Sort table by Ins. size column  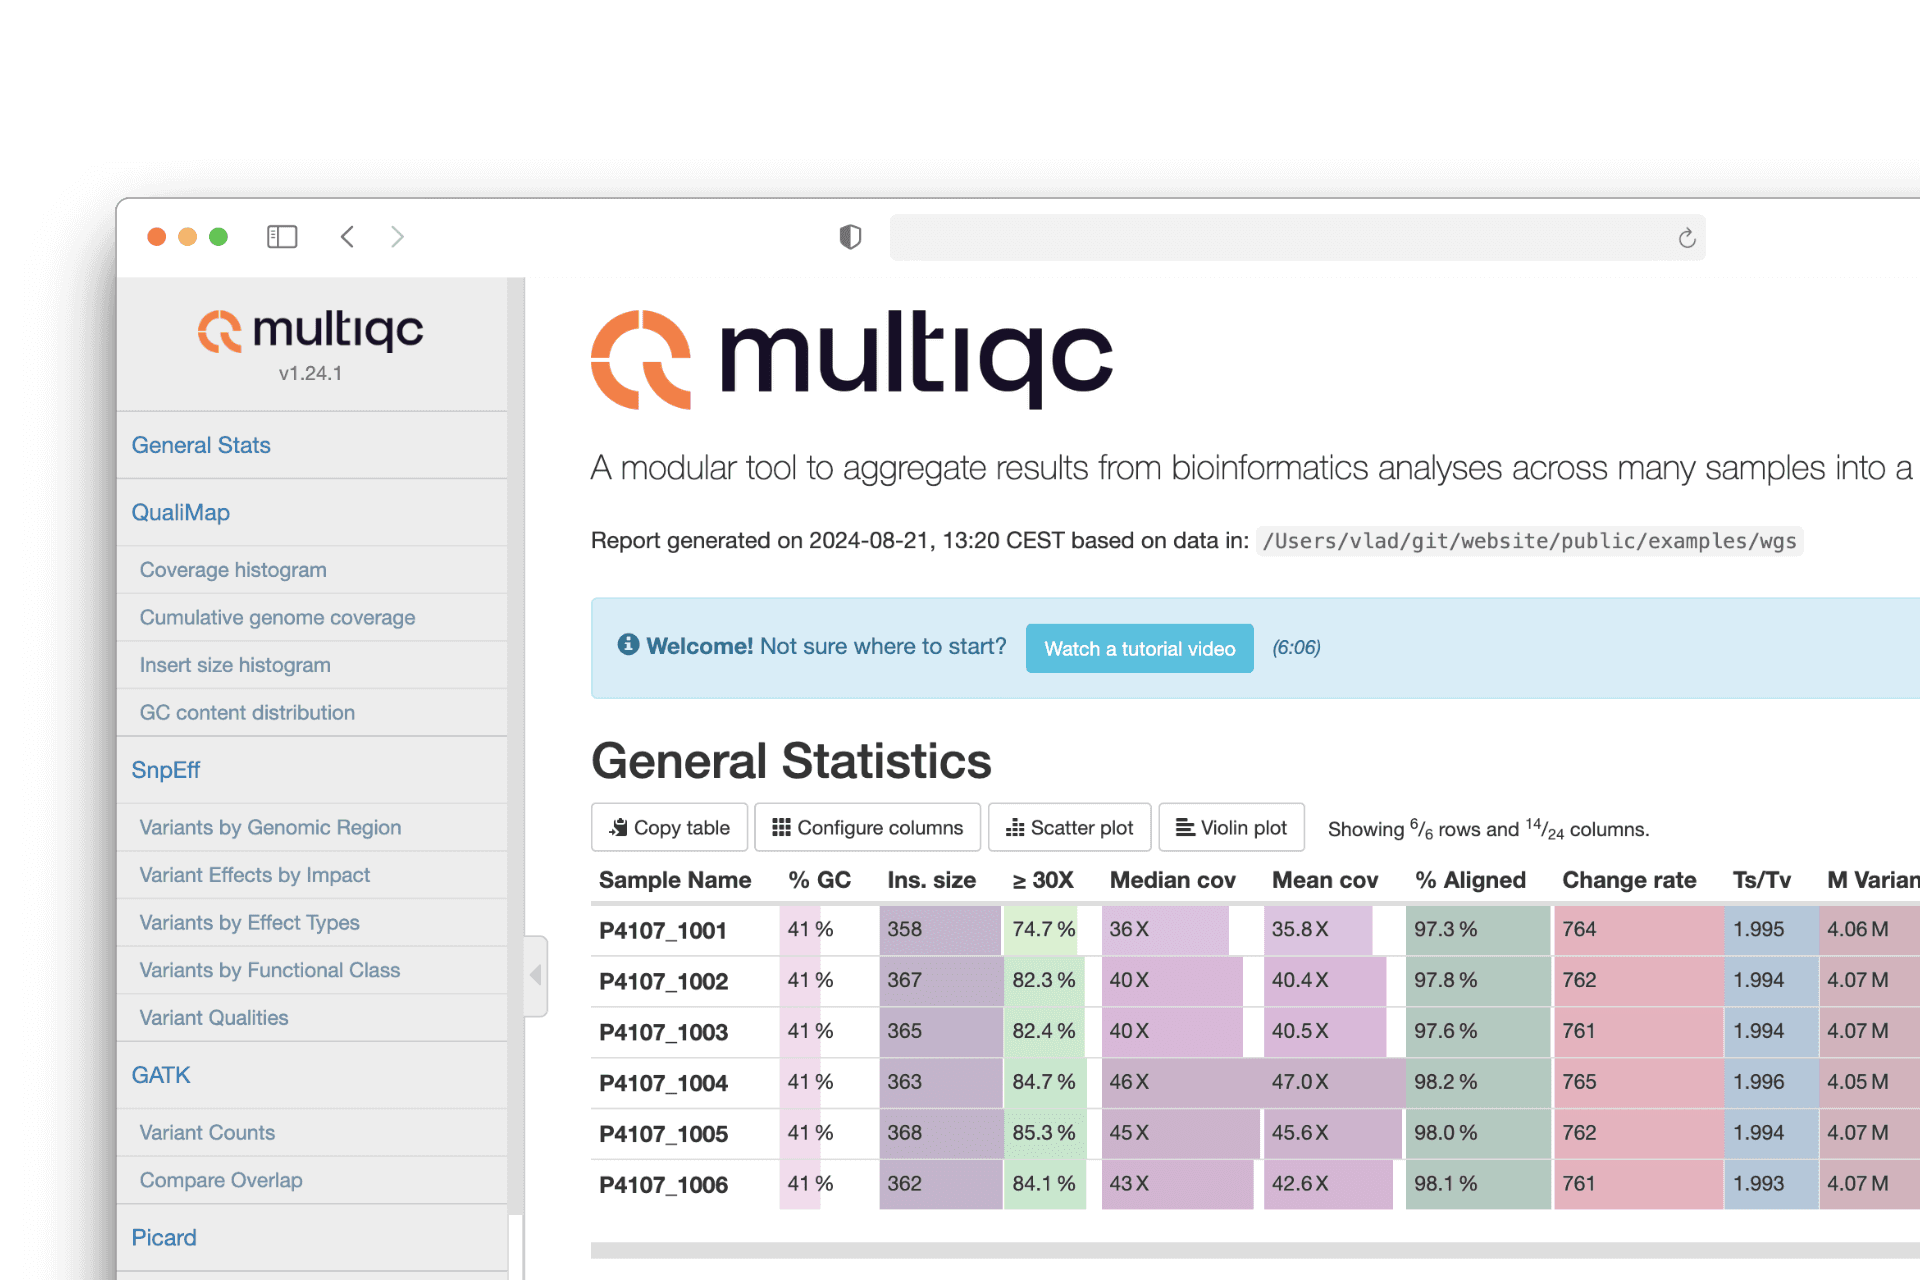[931, 880]
